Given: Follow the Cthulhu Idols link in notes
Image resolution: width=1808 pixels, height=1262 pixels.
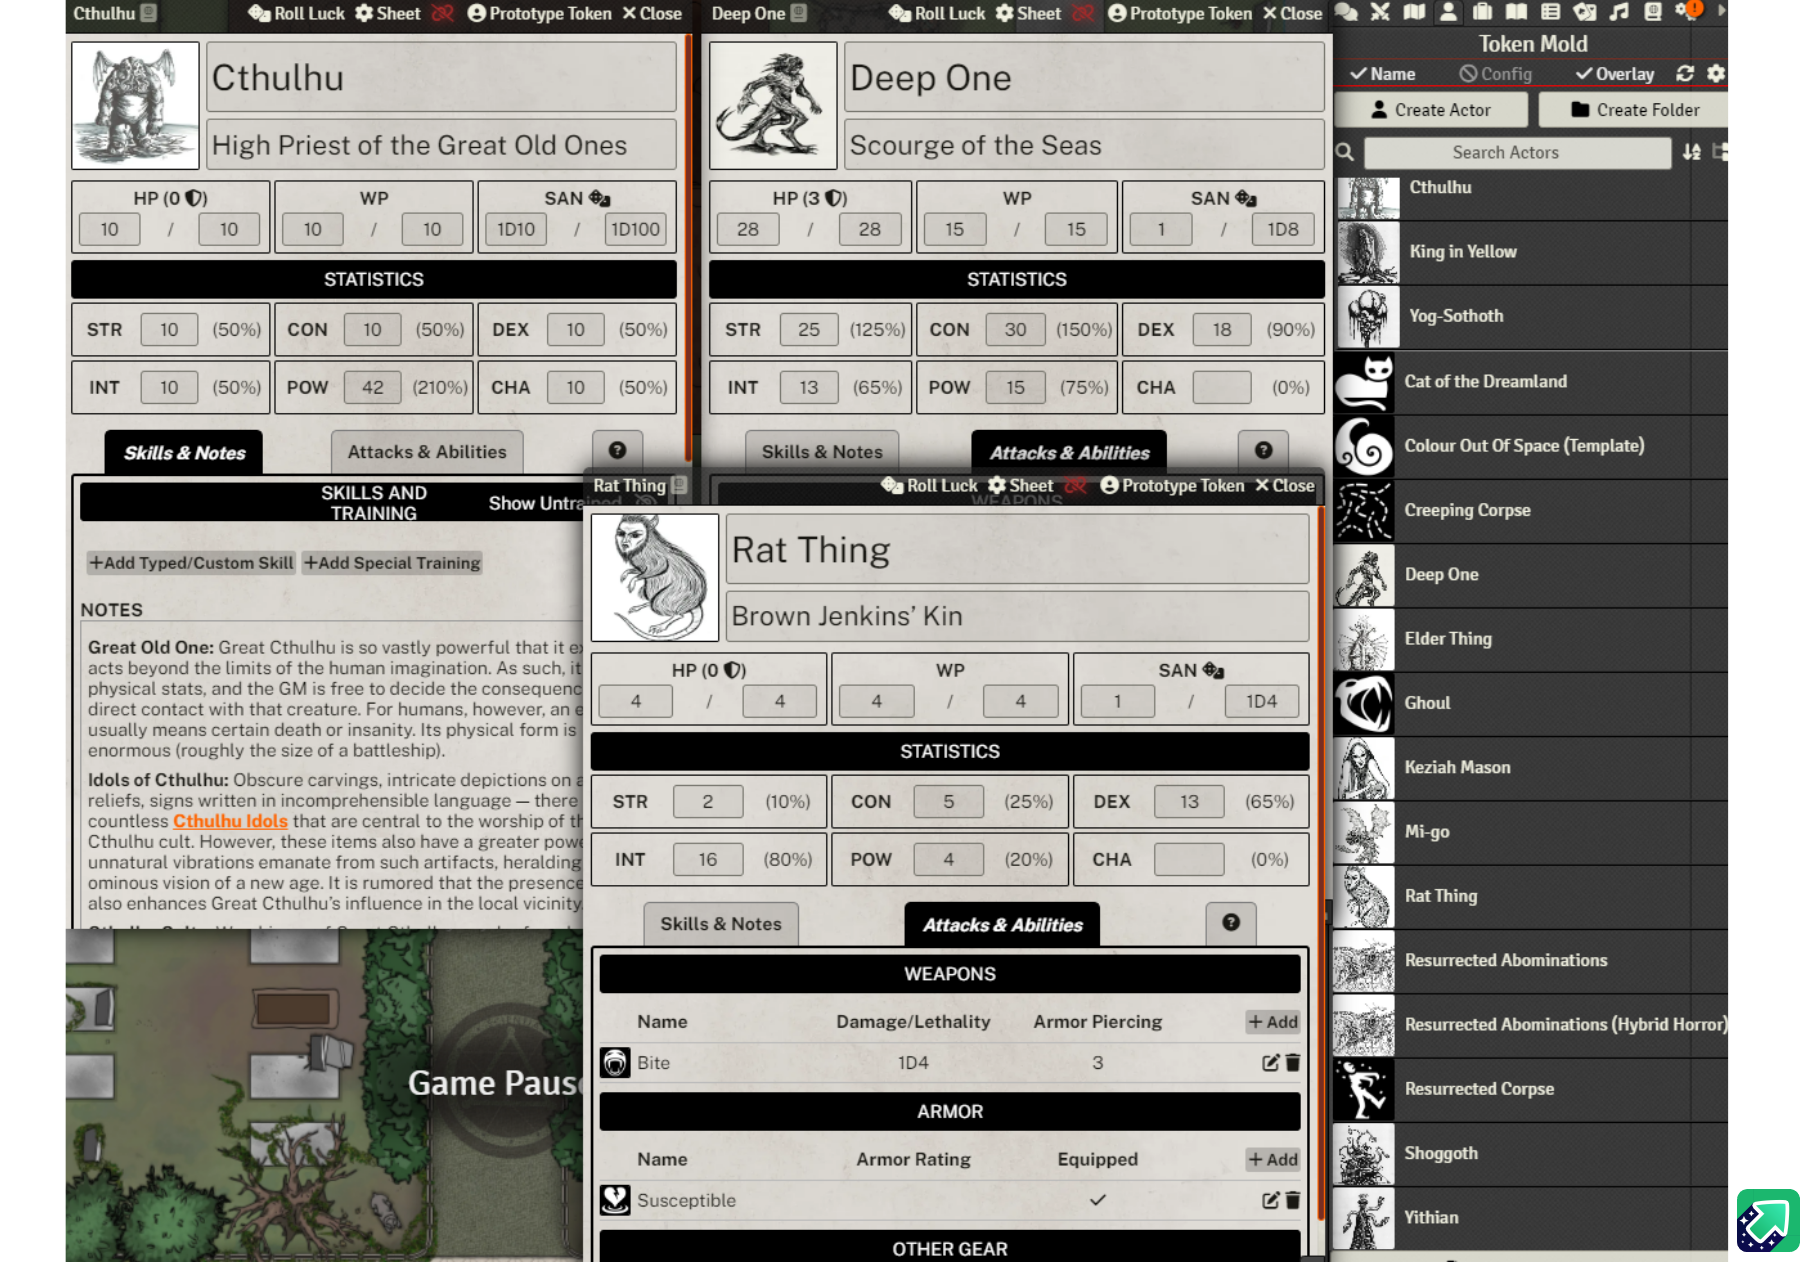Looking at the screenshot, I should tap(230, 821).
